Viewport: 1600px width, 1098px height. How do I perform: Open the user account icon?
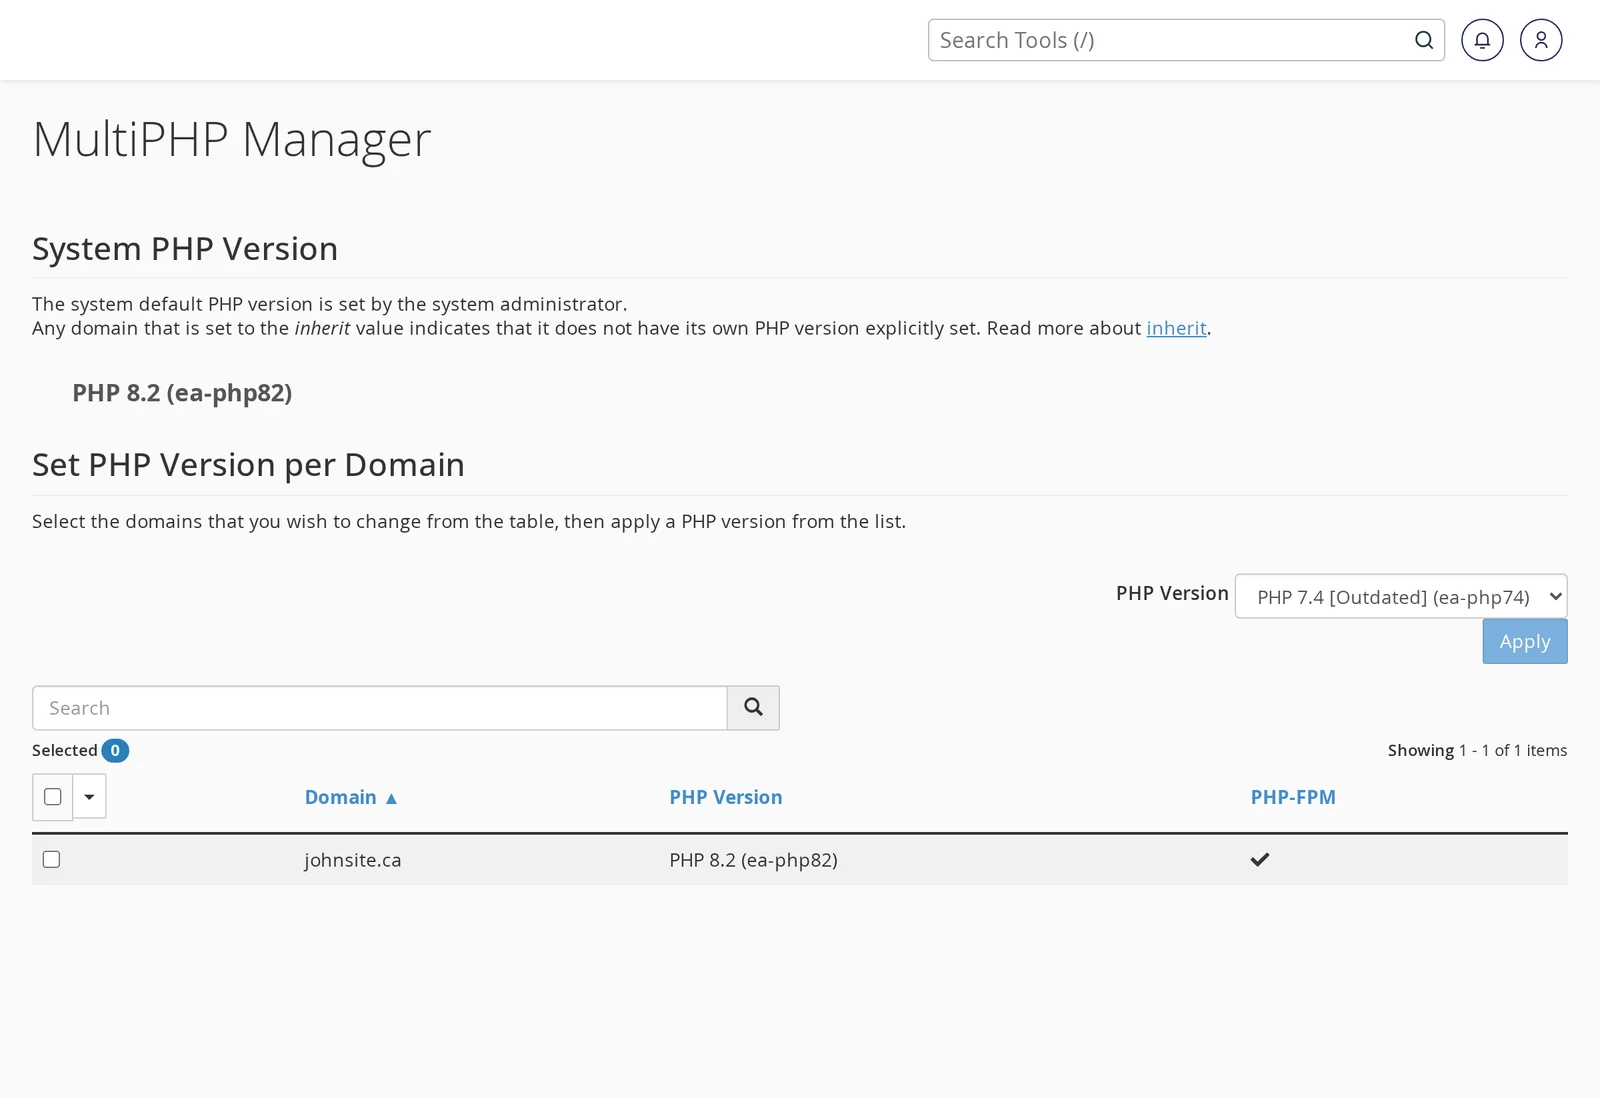(1541, 40)
